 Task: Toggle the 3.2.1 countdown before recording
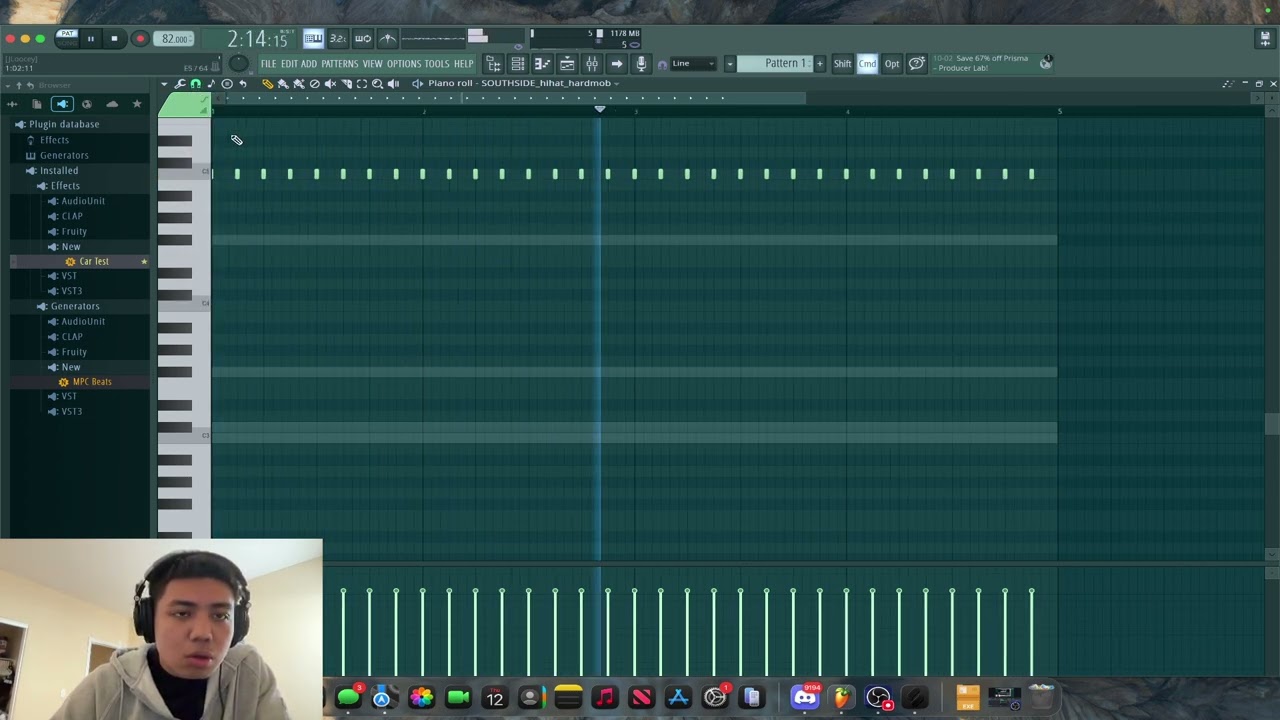tap(338, 39)
